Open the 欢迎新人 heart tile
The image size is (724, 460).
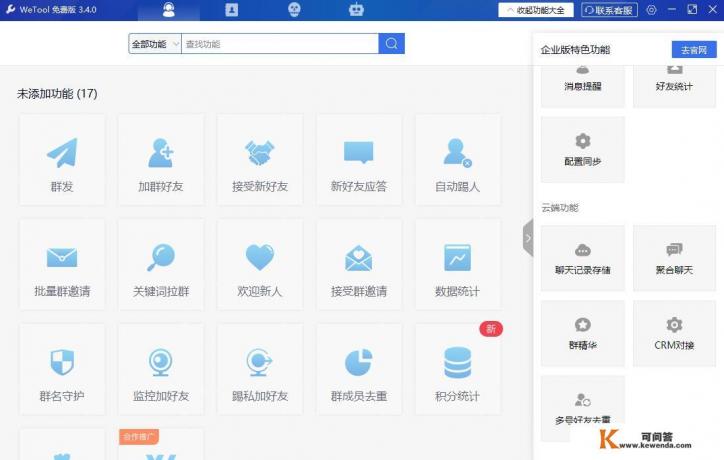coord(259,265)
